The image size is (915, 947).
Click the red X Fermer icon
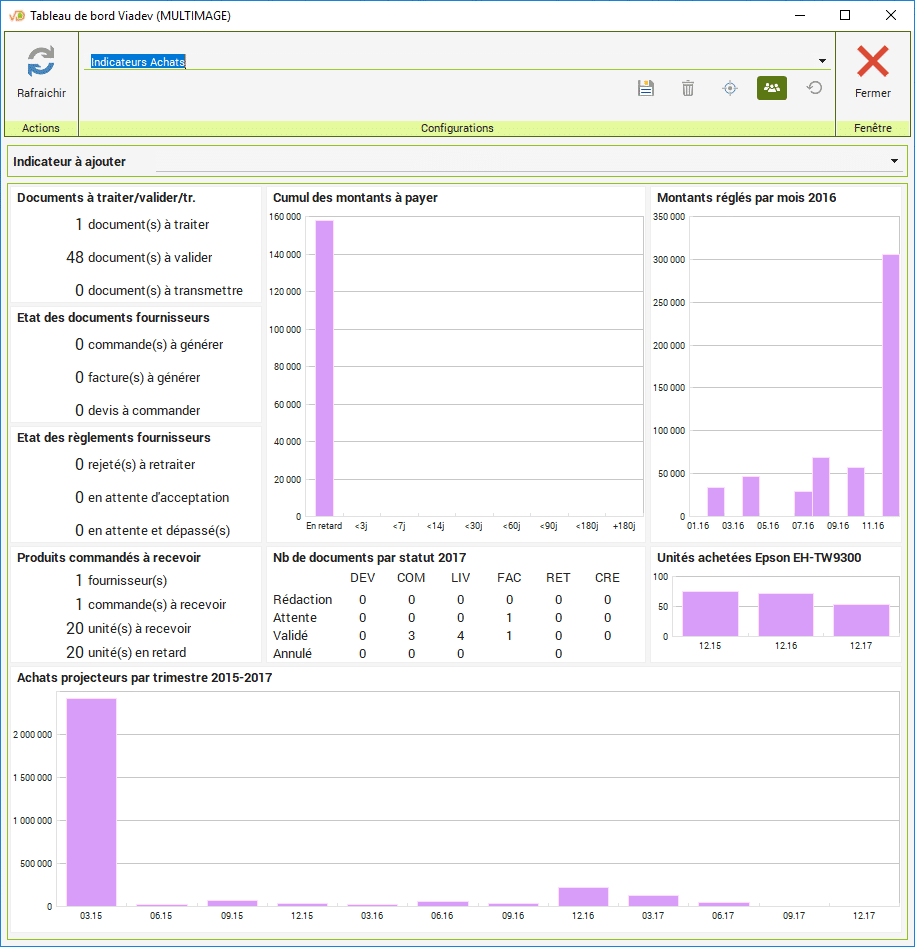coord(872,62)
